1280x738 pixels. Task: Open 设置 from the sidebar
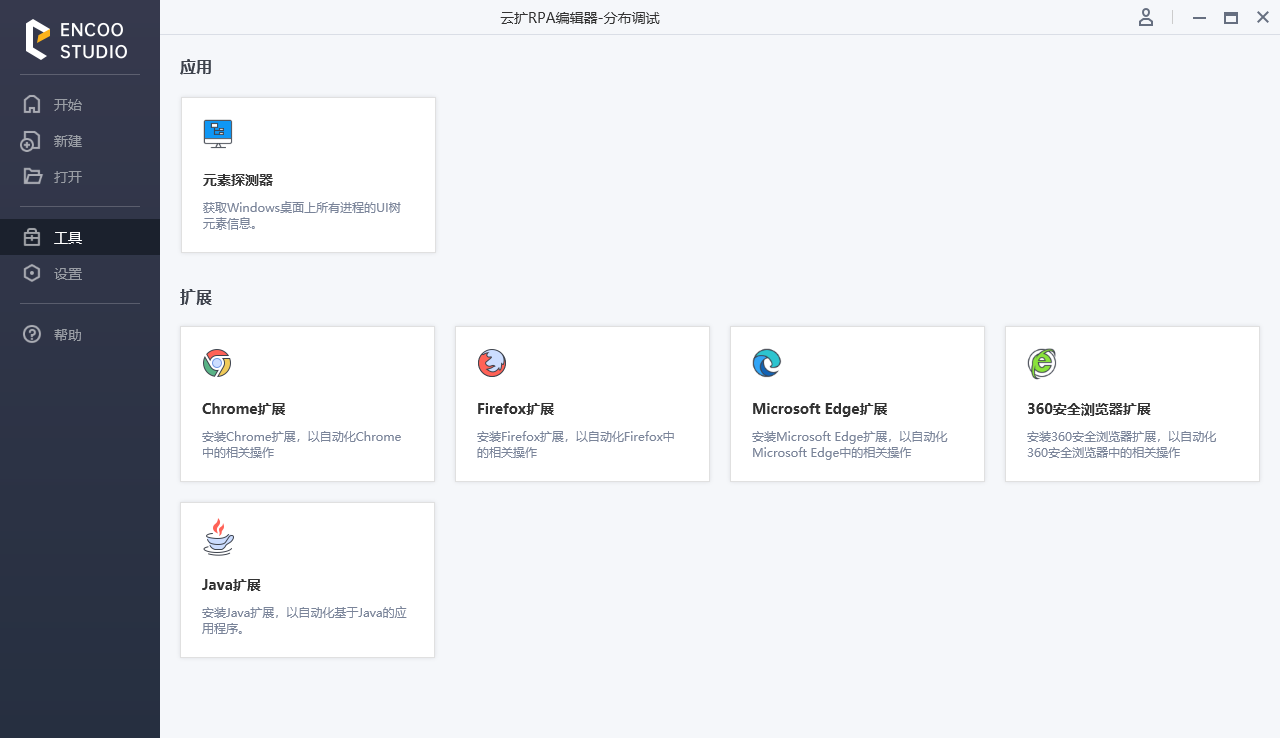pos(80,274)
